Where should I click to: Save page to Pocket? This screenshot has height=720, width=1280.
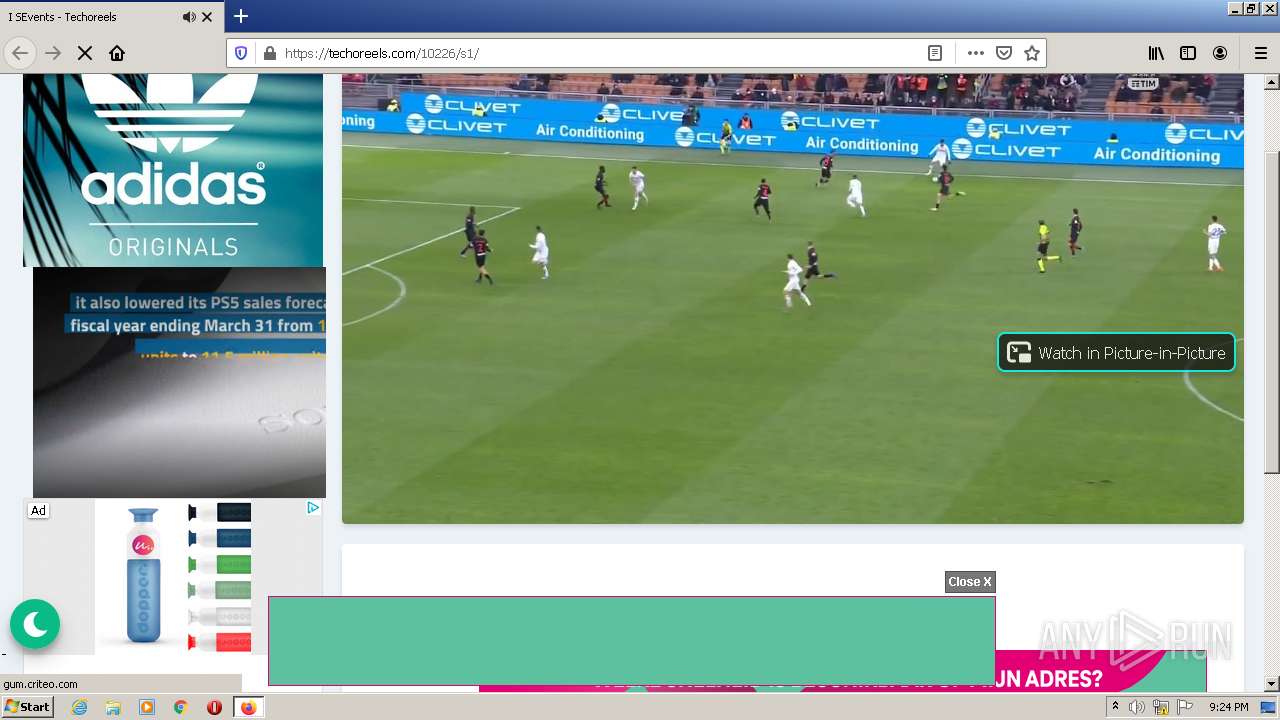1004,53
